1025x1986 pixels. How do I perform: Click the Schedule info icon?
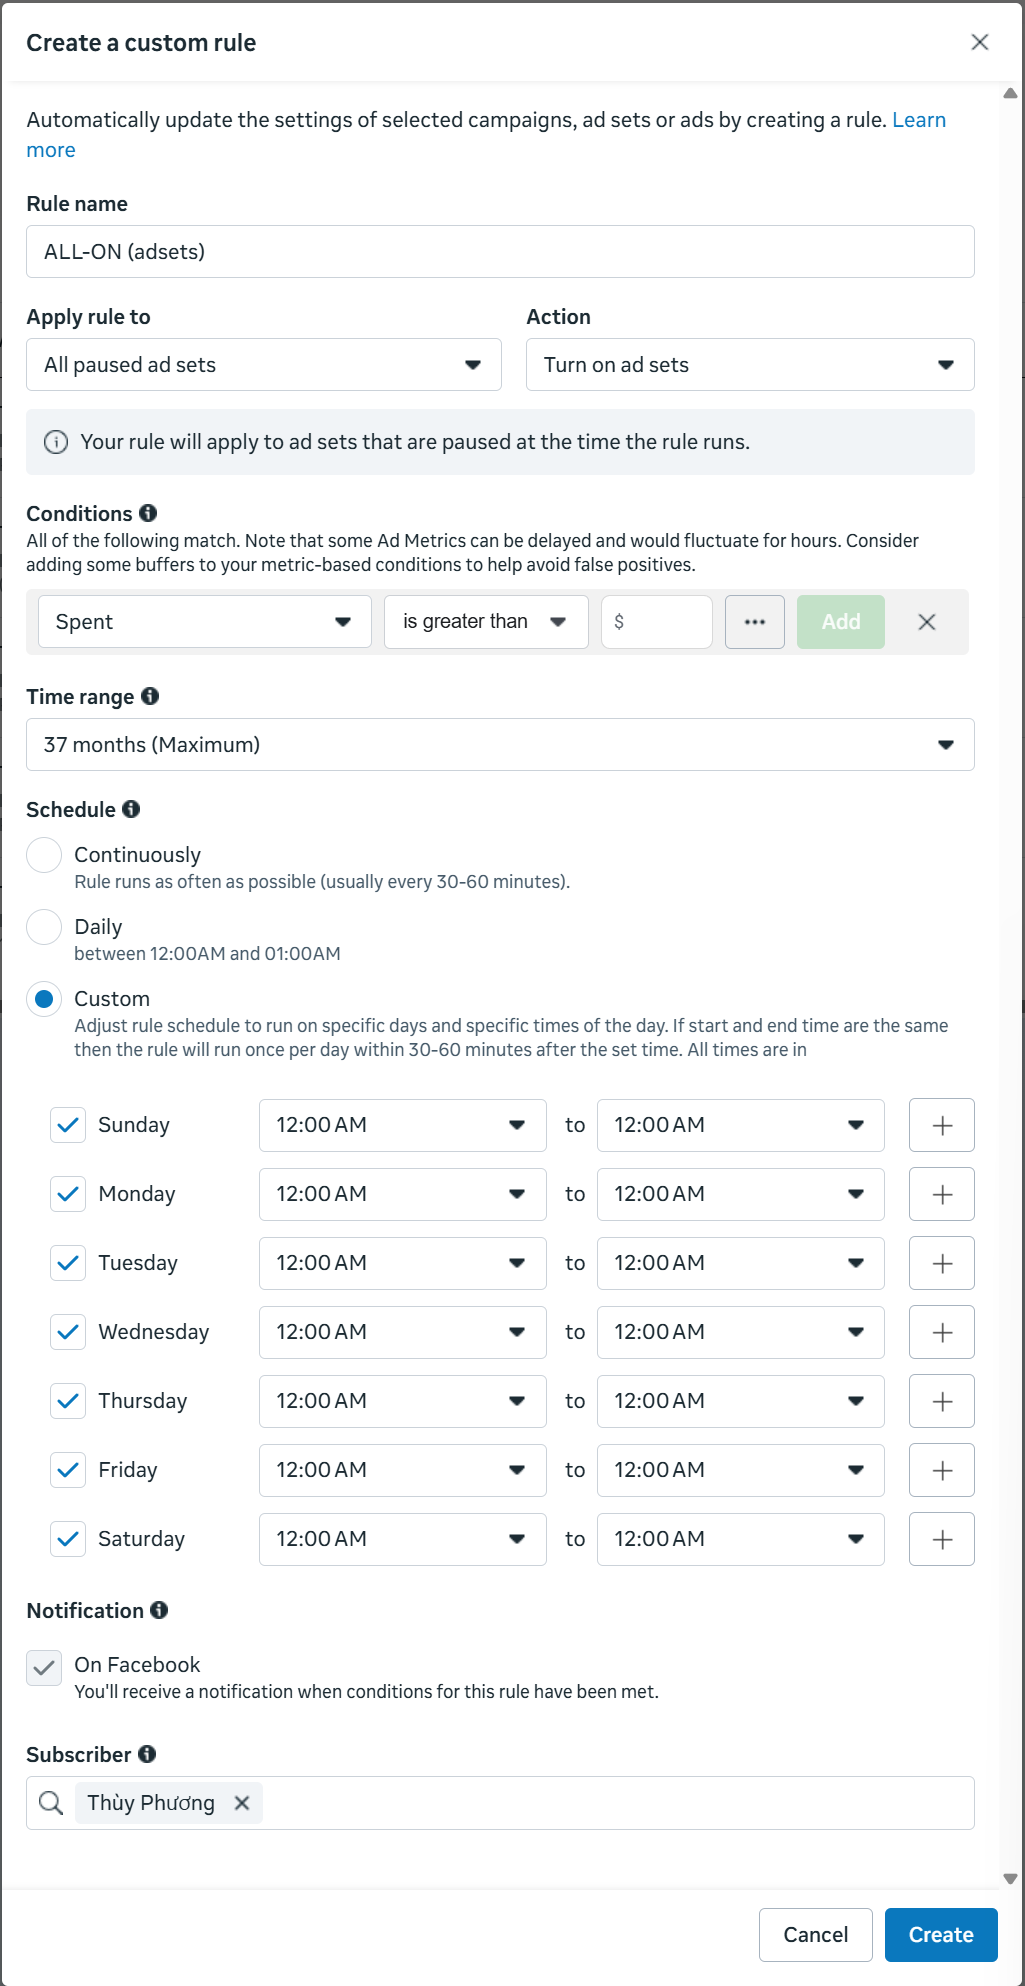(x=131, y=809)
